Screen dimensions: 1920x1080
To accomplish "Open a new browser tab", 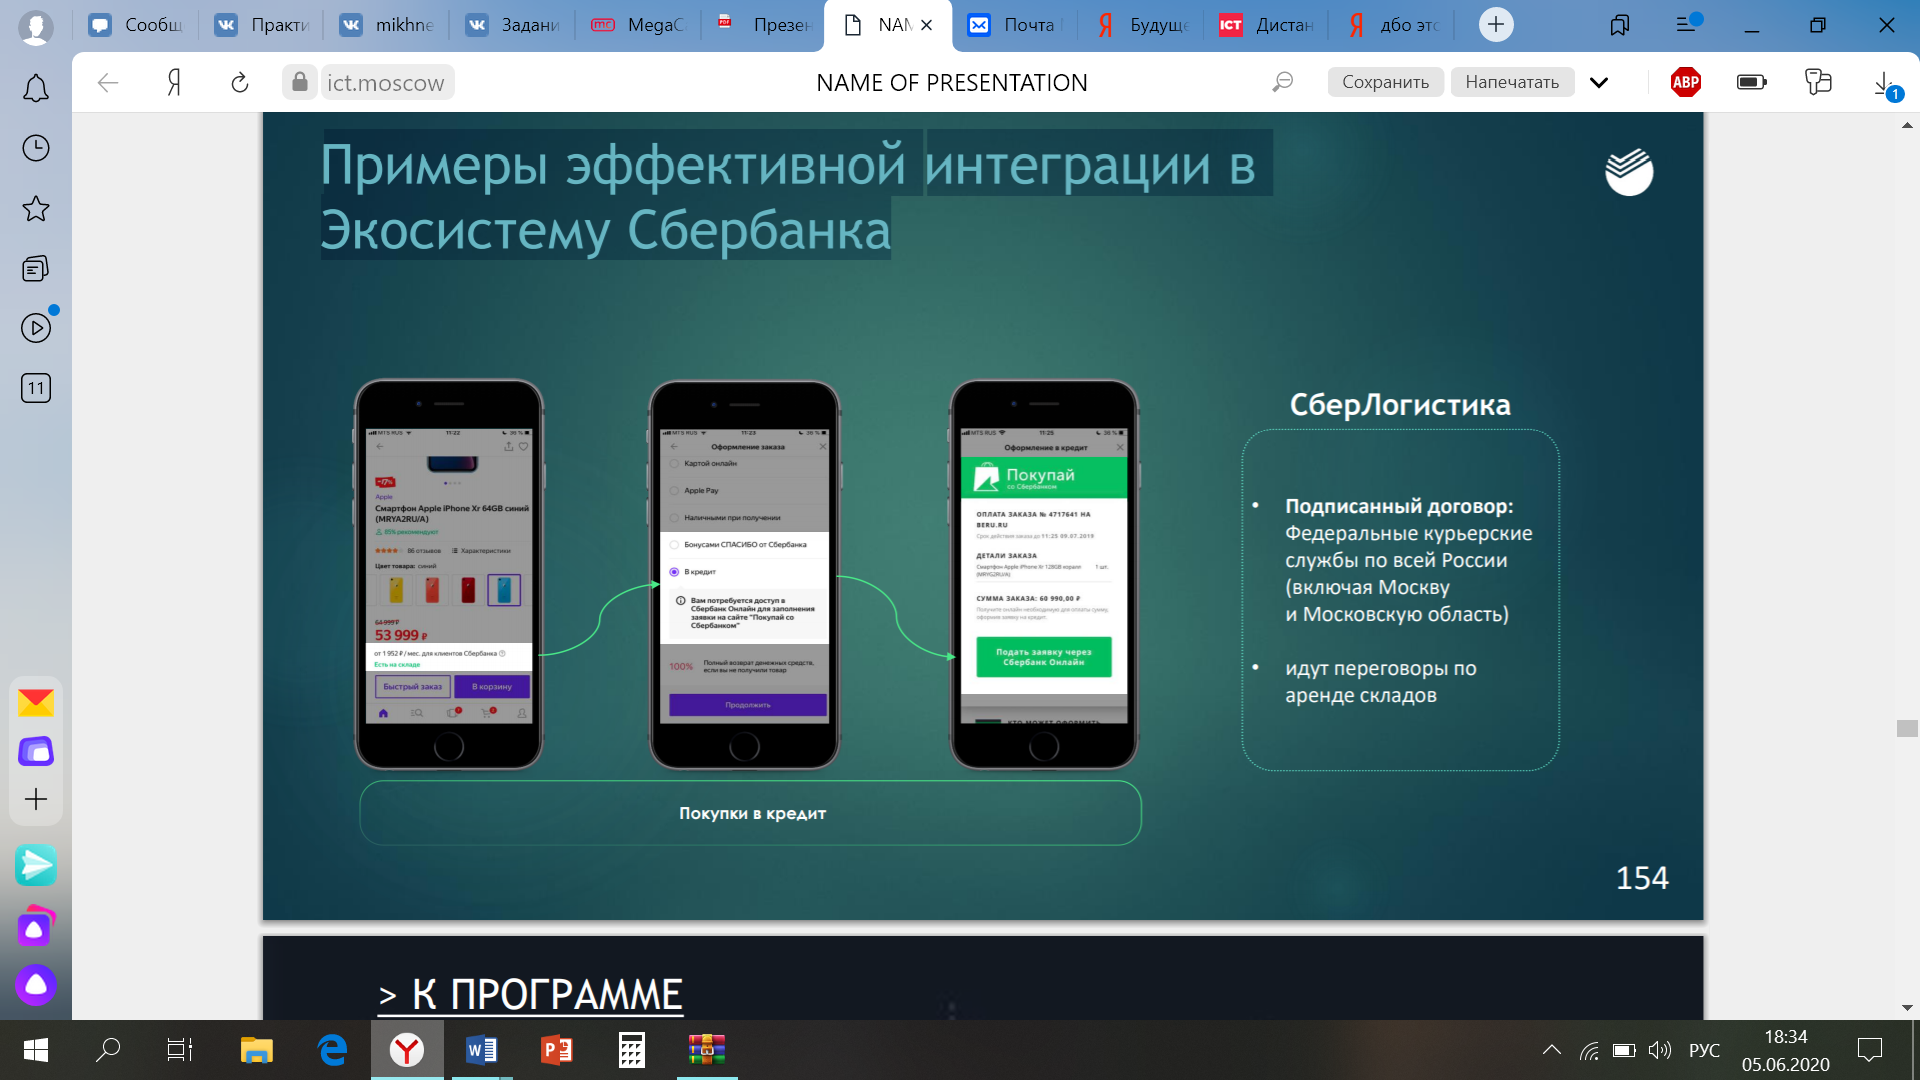I will point(1496,25).
